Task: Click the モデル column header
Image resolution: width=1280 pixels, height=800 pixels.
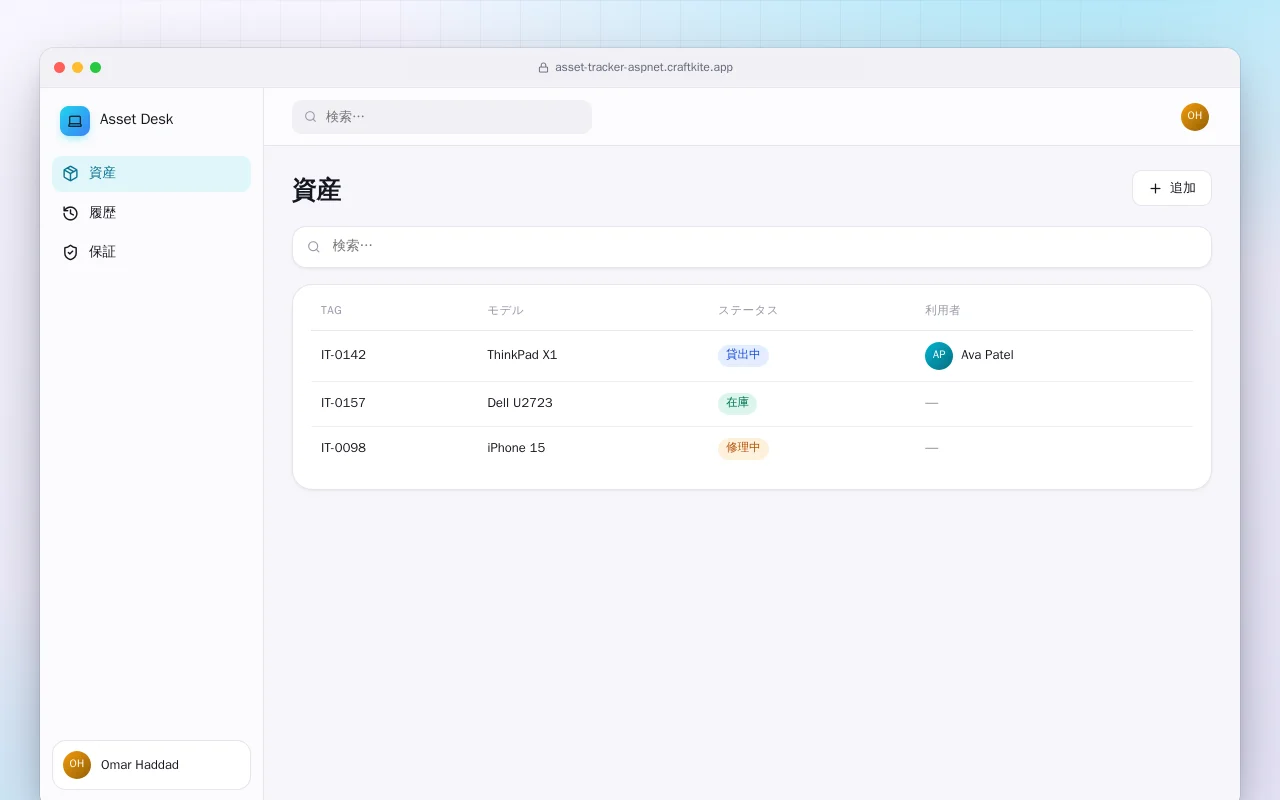Action: [x=505, y=311]
